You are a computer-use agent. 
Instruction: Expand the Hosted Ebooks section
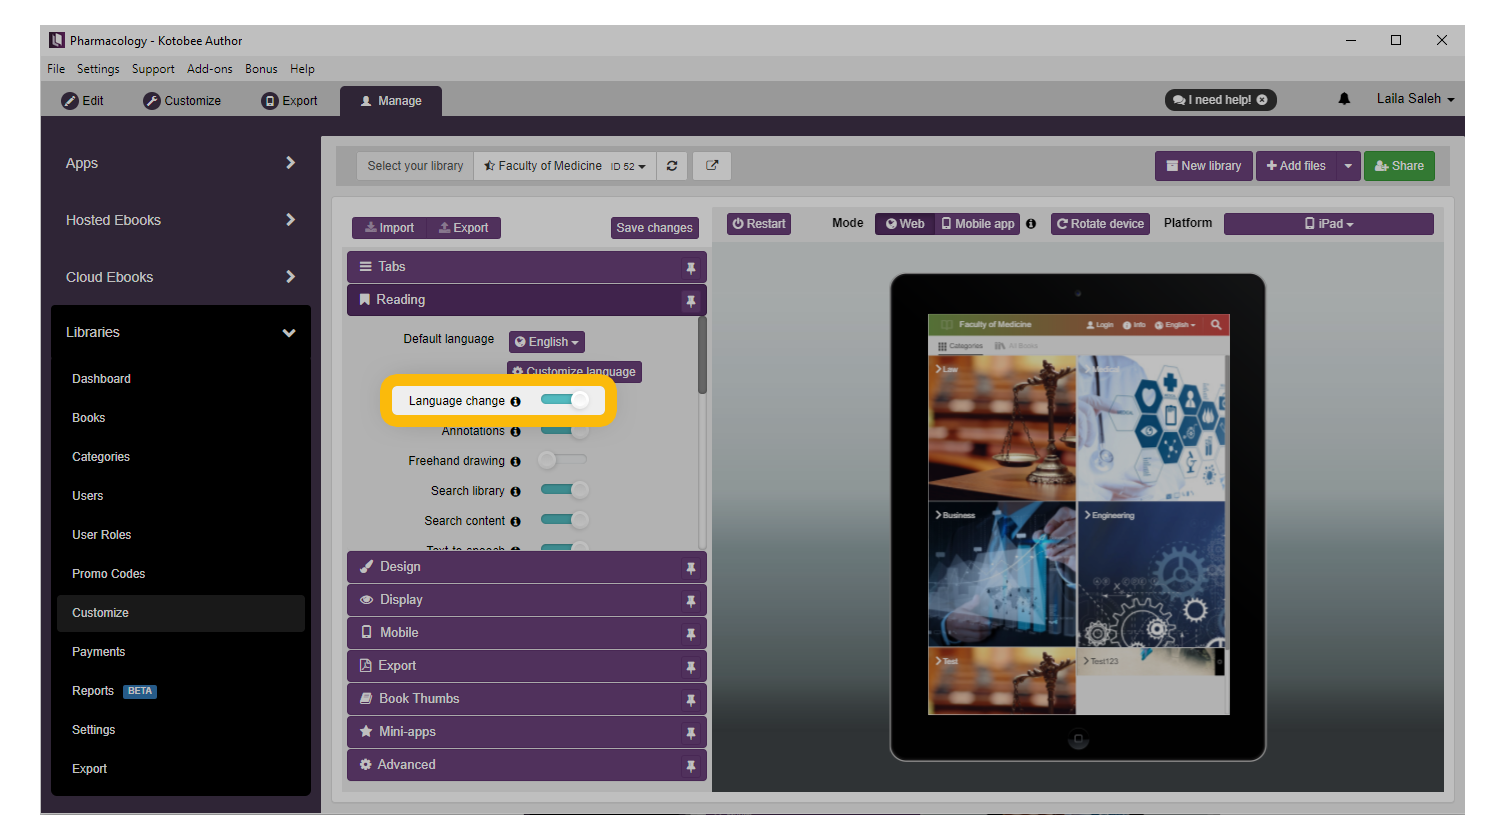(x=181, y=220)
